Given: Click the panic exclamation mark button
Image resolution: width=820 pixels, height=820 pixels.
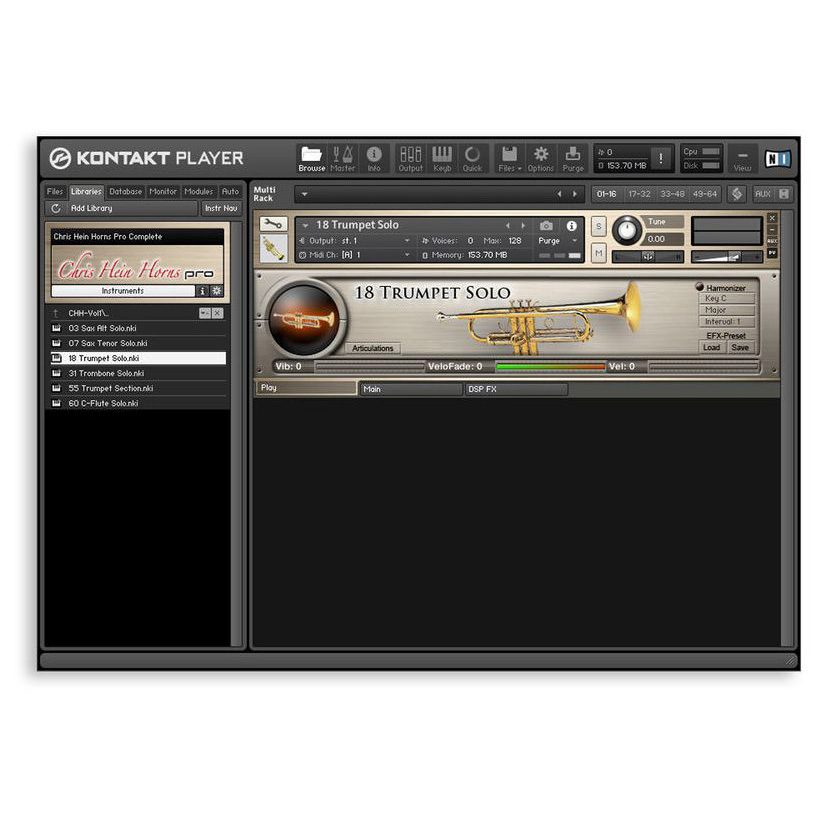Looking at the screenshot, I should pos(661,158).
